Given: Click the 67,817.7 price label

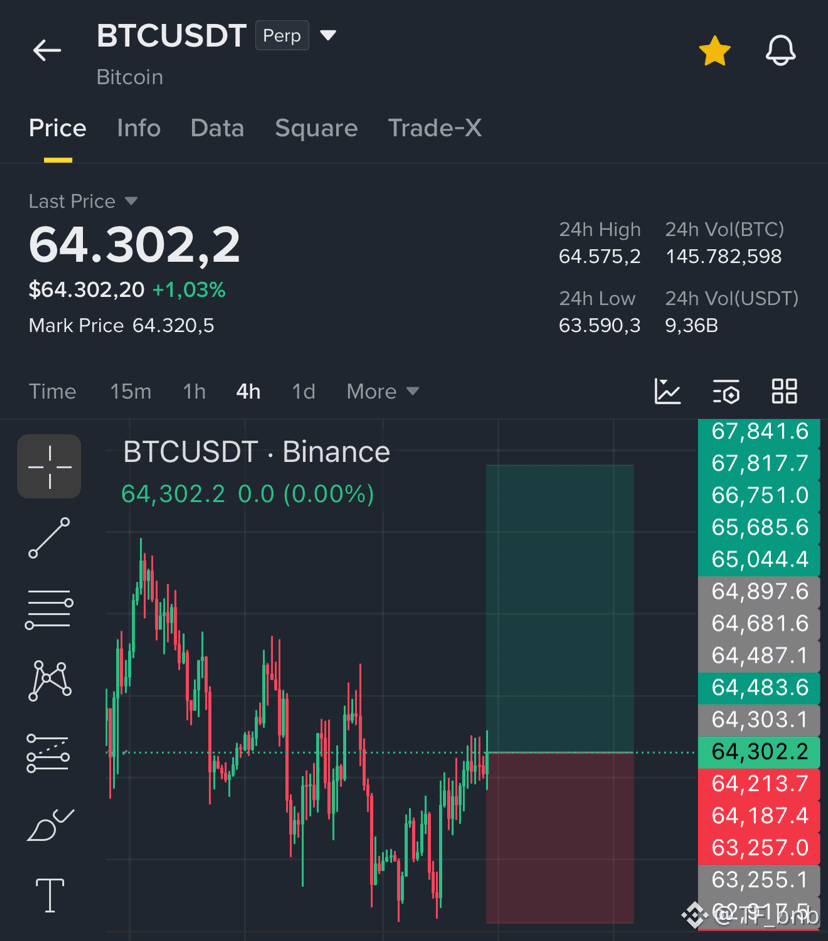Looking at the screenshot, I should [x=759, y=463].
